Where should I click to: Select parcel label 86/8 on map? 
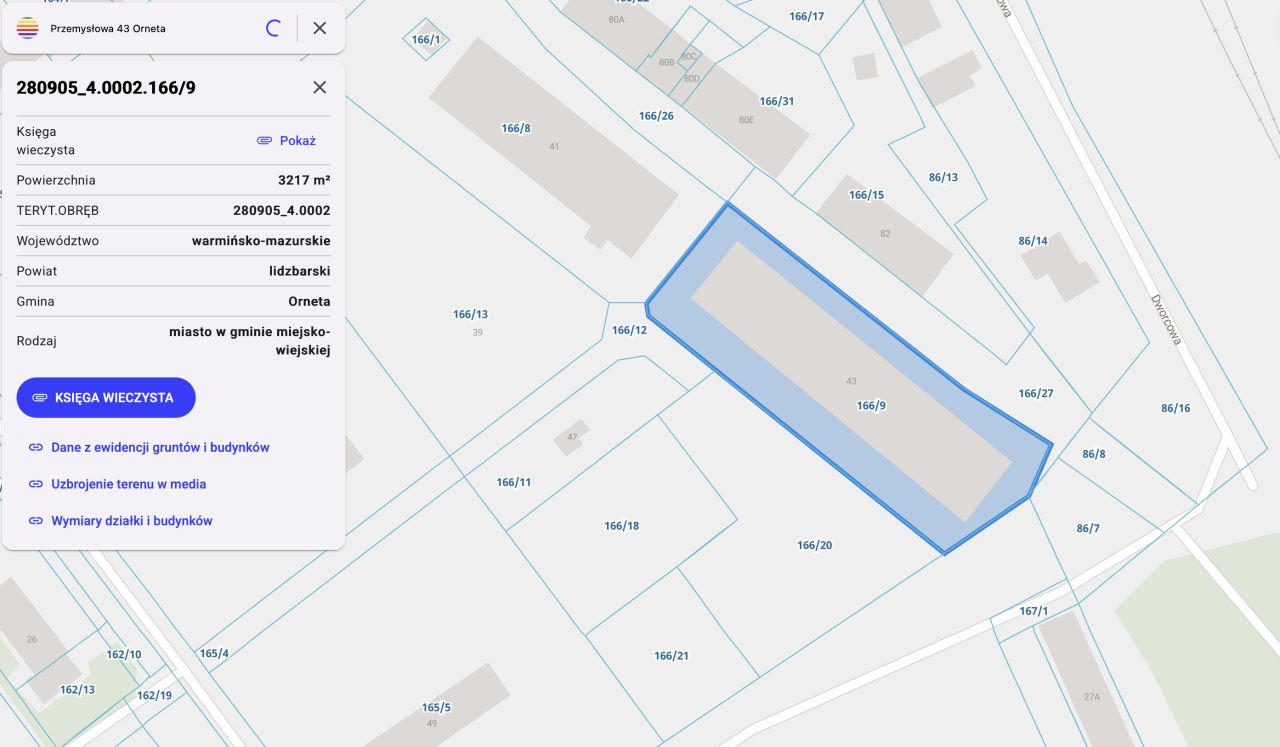coord(1094,454)
